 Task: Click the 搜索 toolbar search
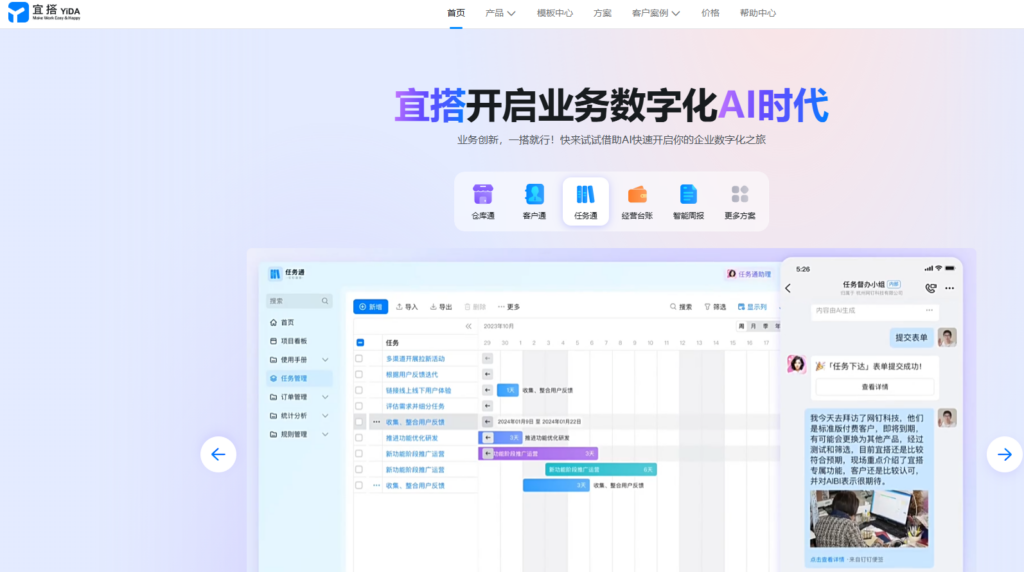point(680,307)
